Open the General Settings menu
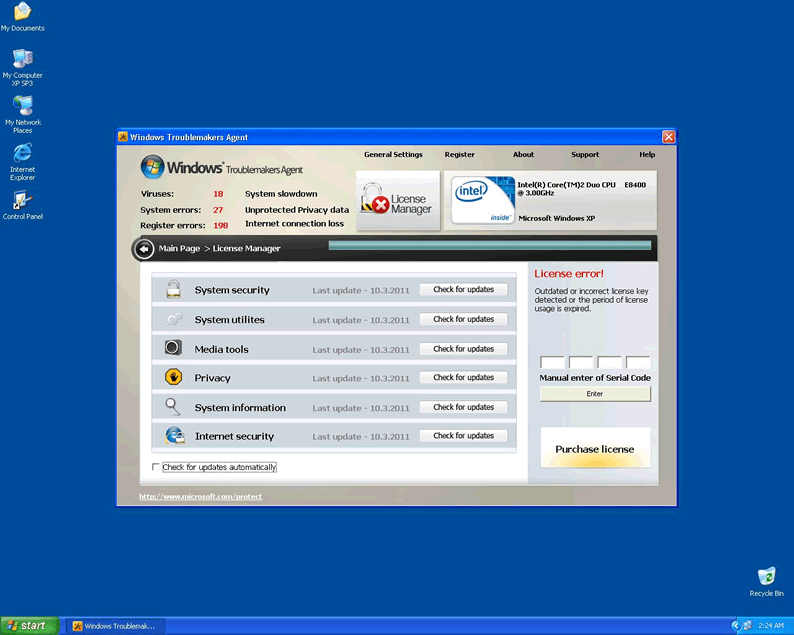 (393, 155)
